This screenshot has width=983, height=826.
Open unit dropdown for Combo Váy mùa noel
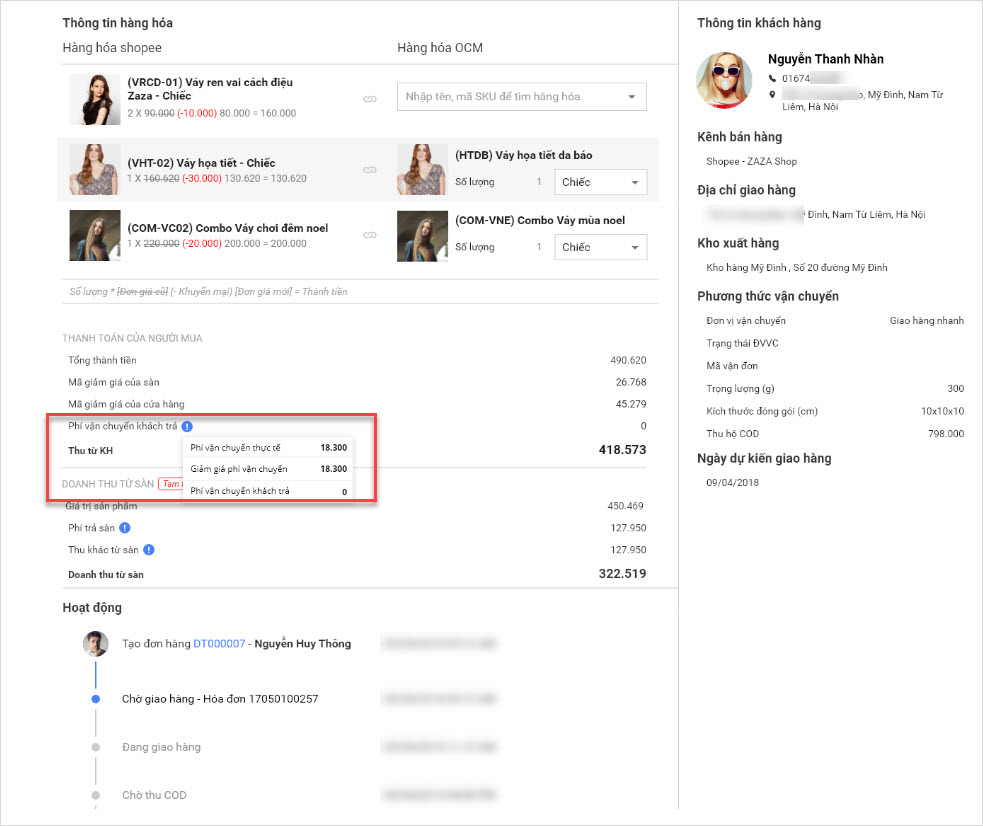[x=601, y=247]
